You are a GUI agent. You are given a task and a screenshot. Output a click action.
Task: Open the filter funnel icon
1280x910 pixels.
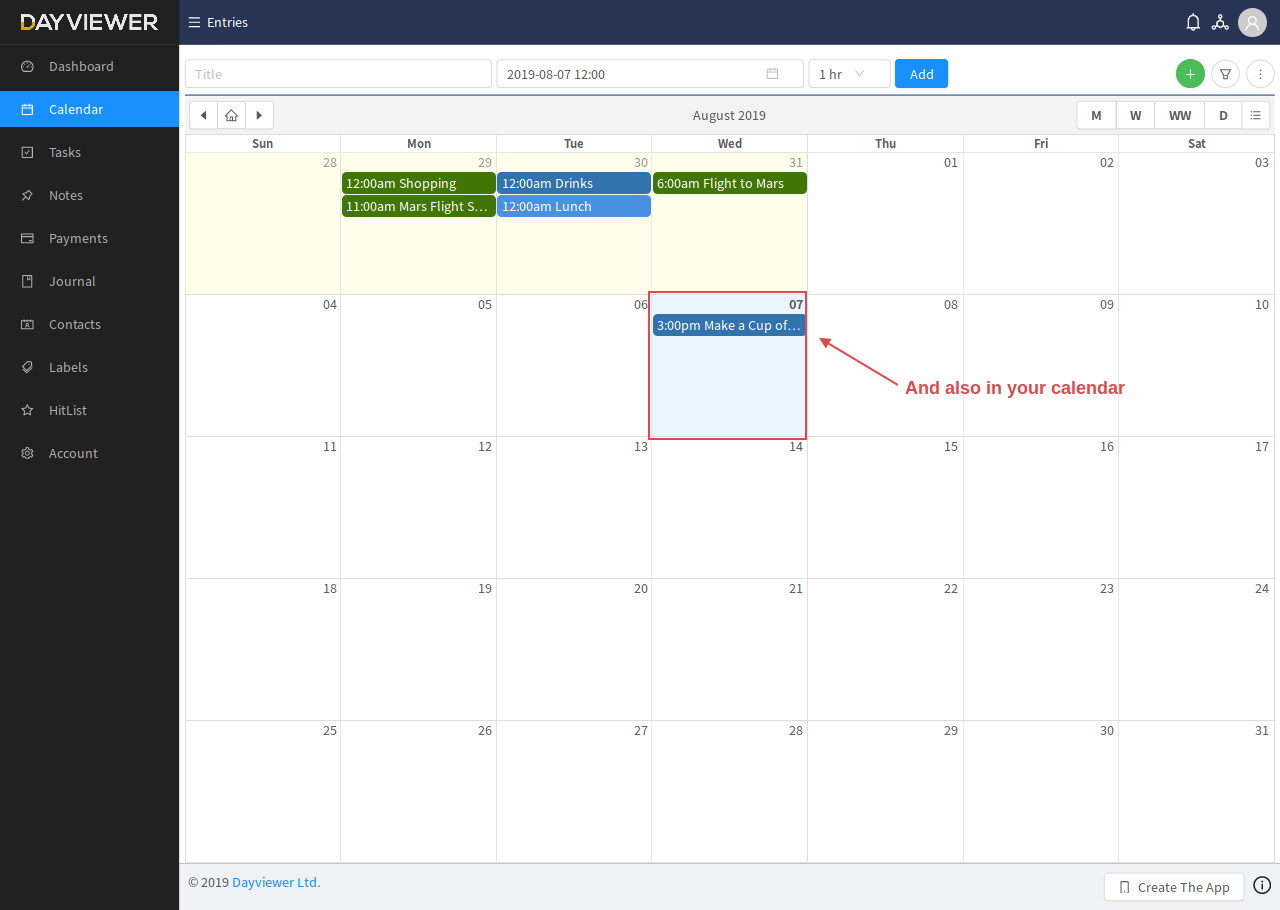click(1225, 74)
